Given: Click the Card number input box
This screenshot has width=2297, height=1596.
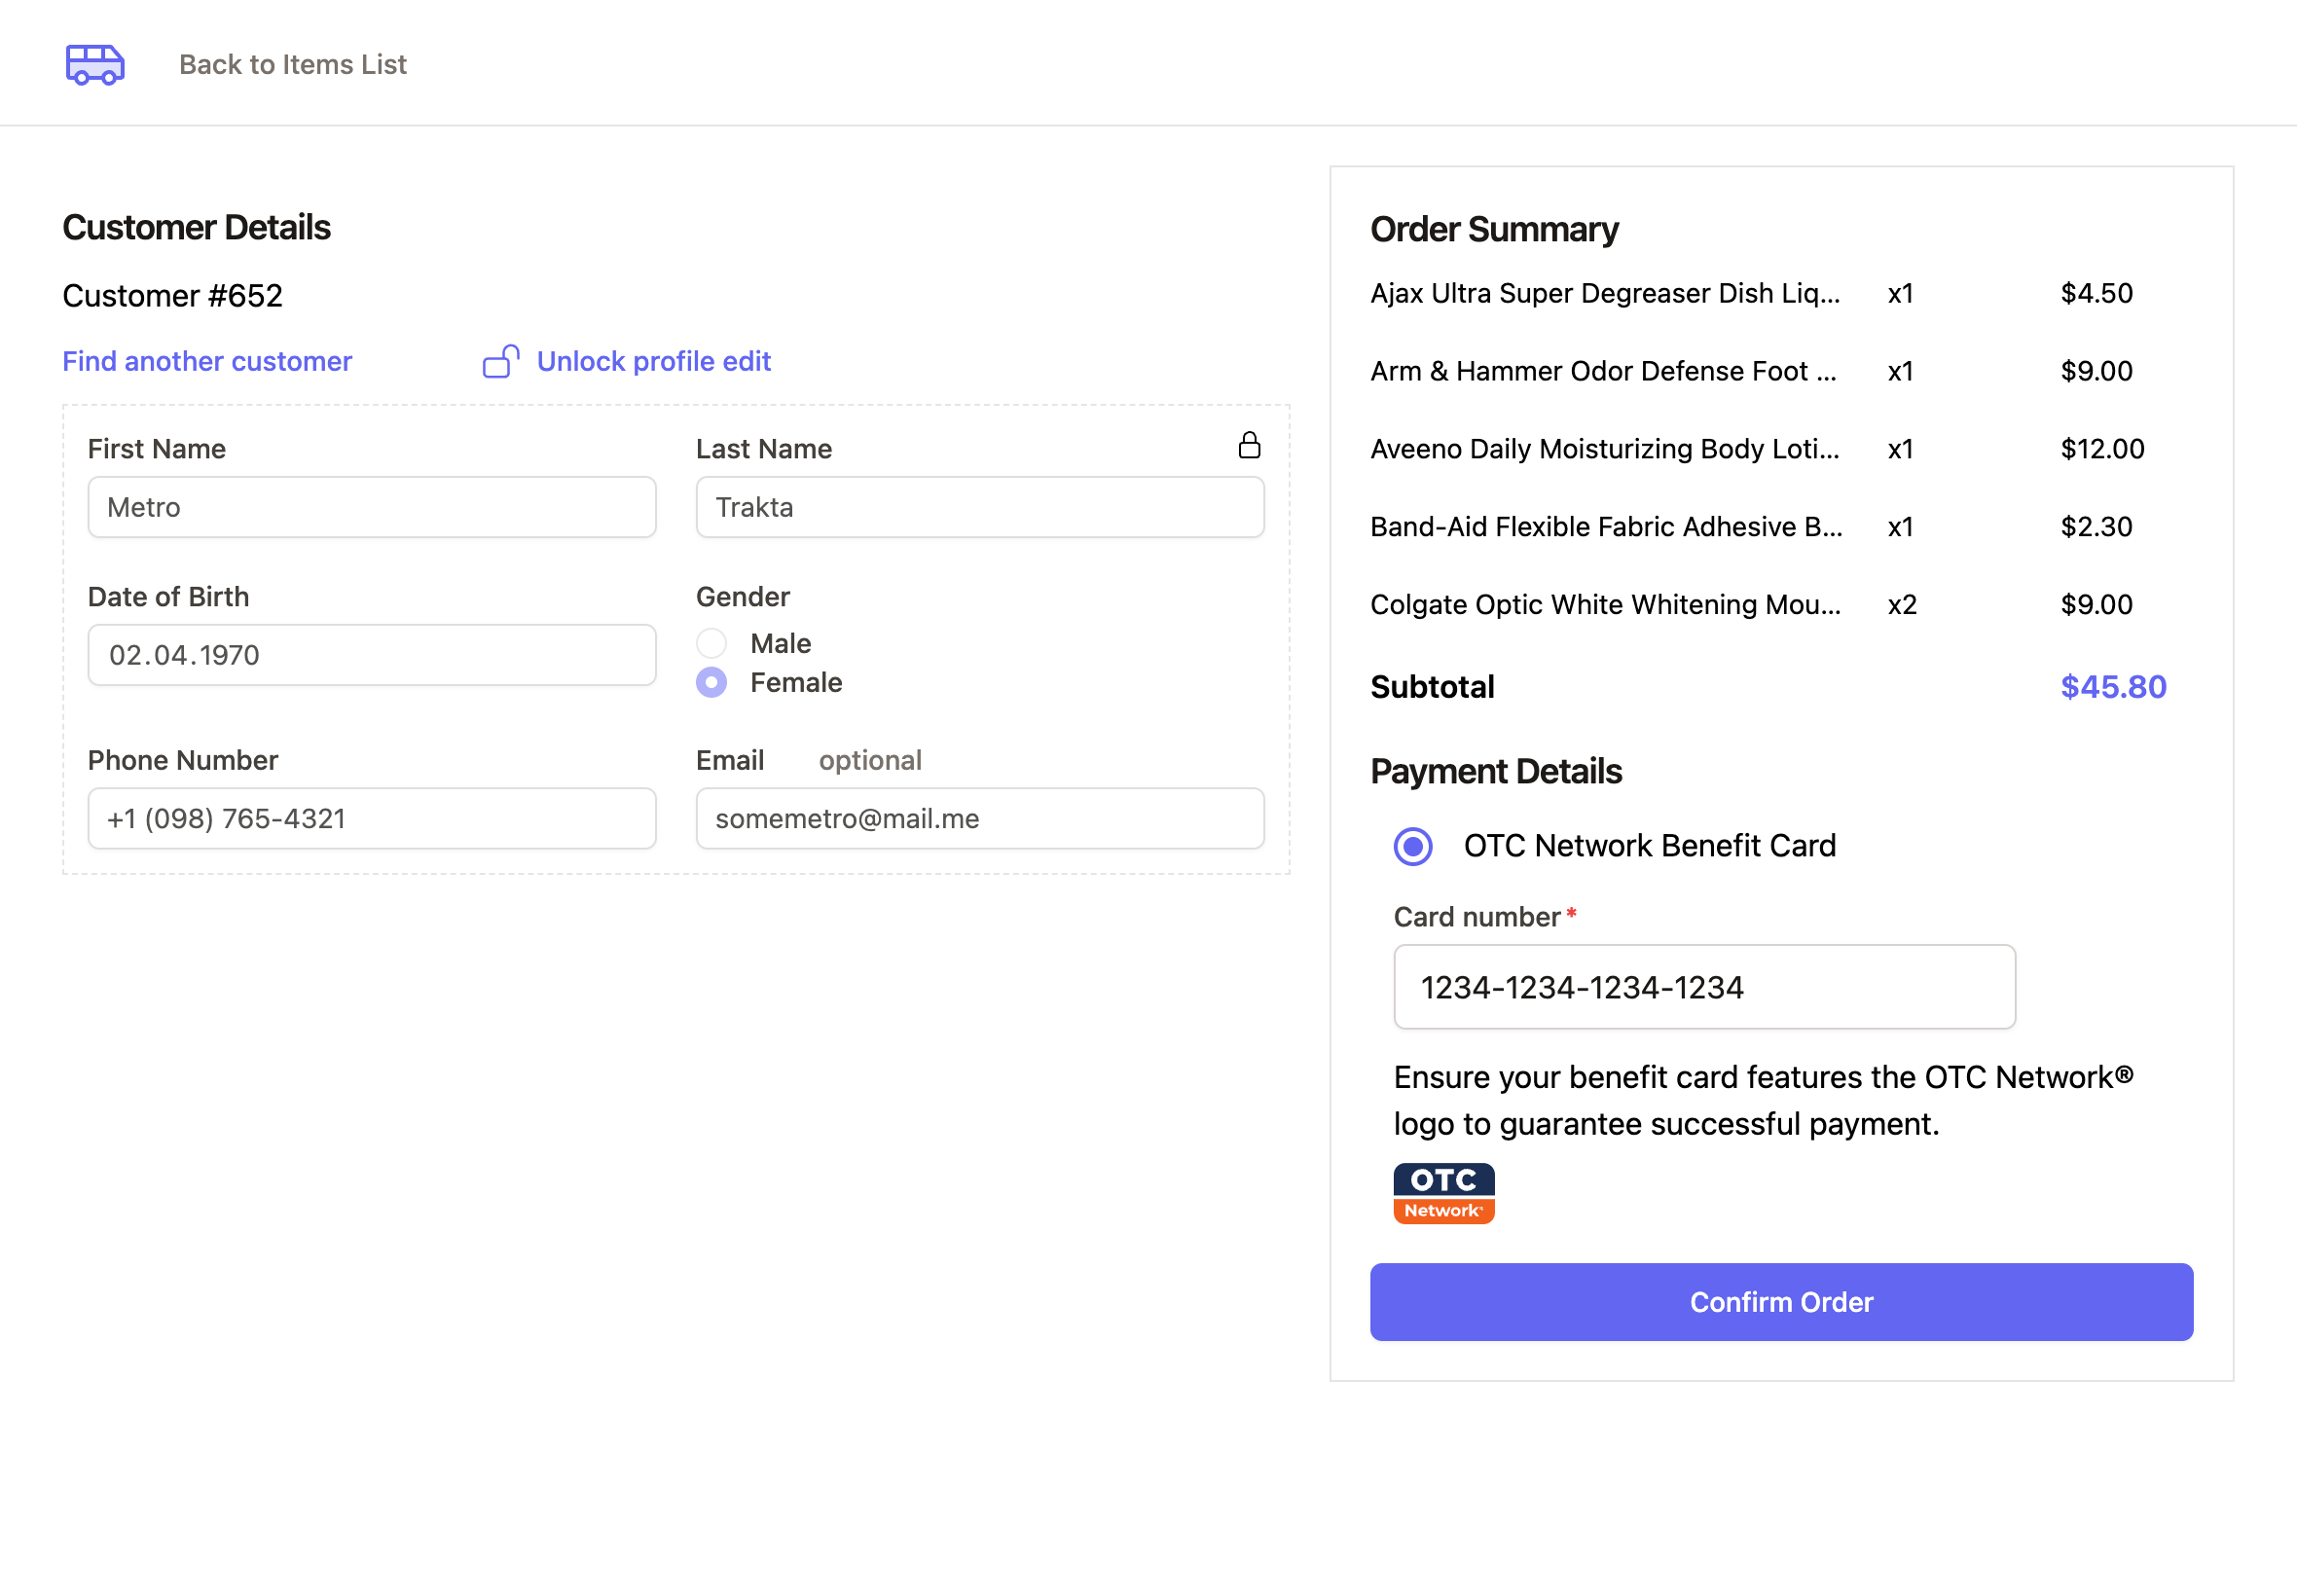Looking at the screenshot, I should (1703, 987).
